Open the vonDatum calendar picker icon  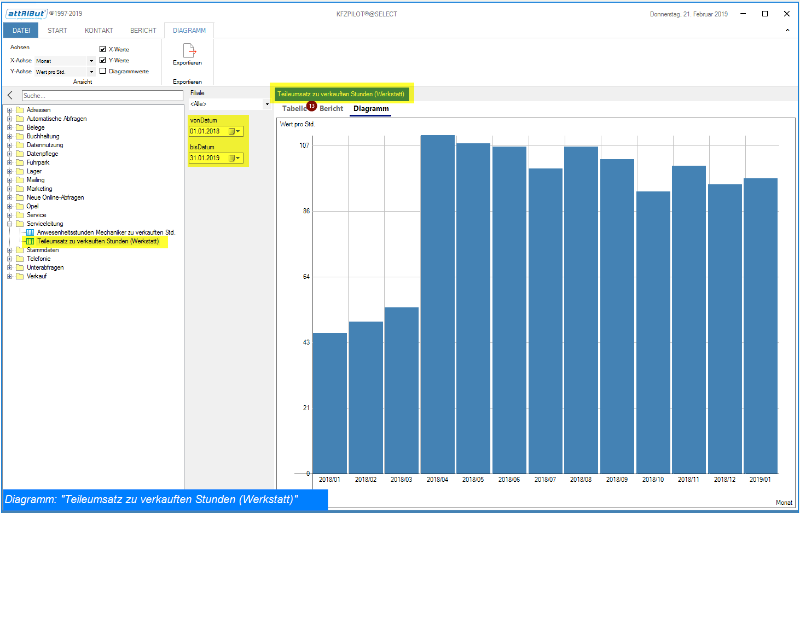(235, 131)
